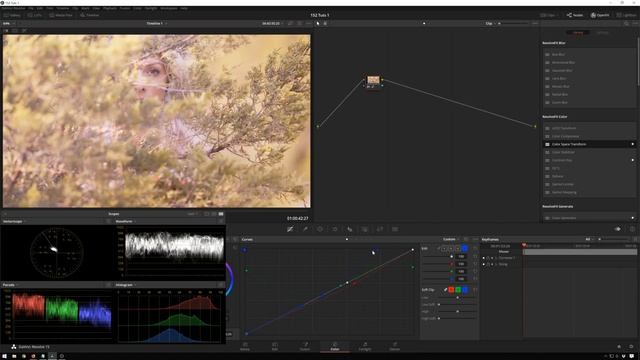The width and height of the screenshot is (640, 360).
Task: Select the pointer tool in node editor
Action: pos(318,24)
